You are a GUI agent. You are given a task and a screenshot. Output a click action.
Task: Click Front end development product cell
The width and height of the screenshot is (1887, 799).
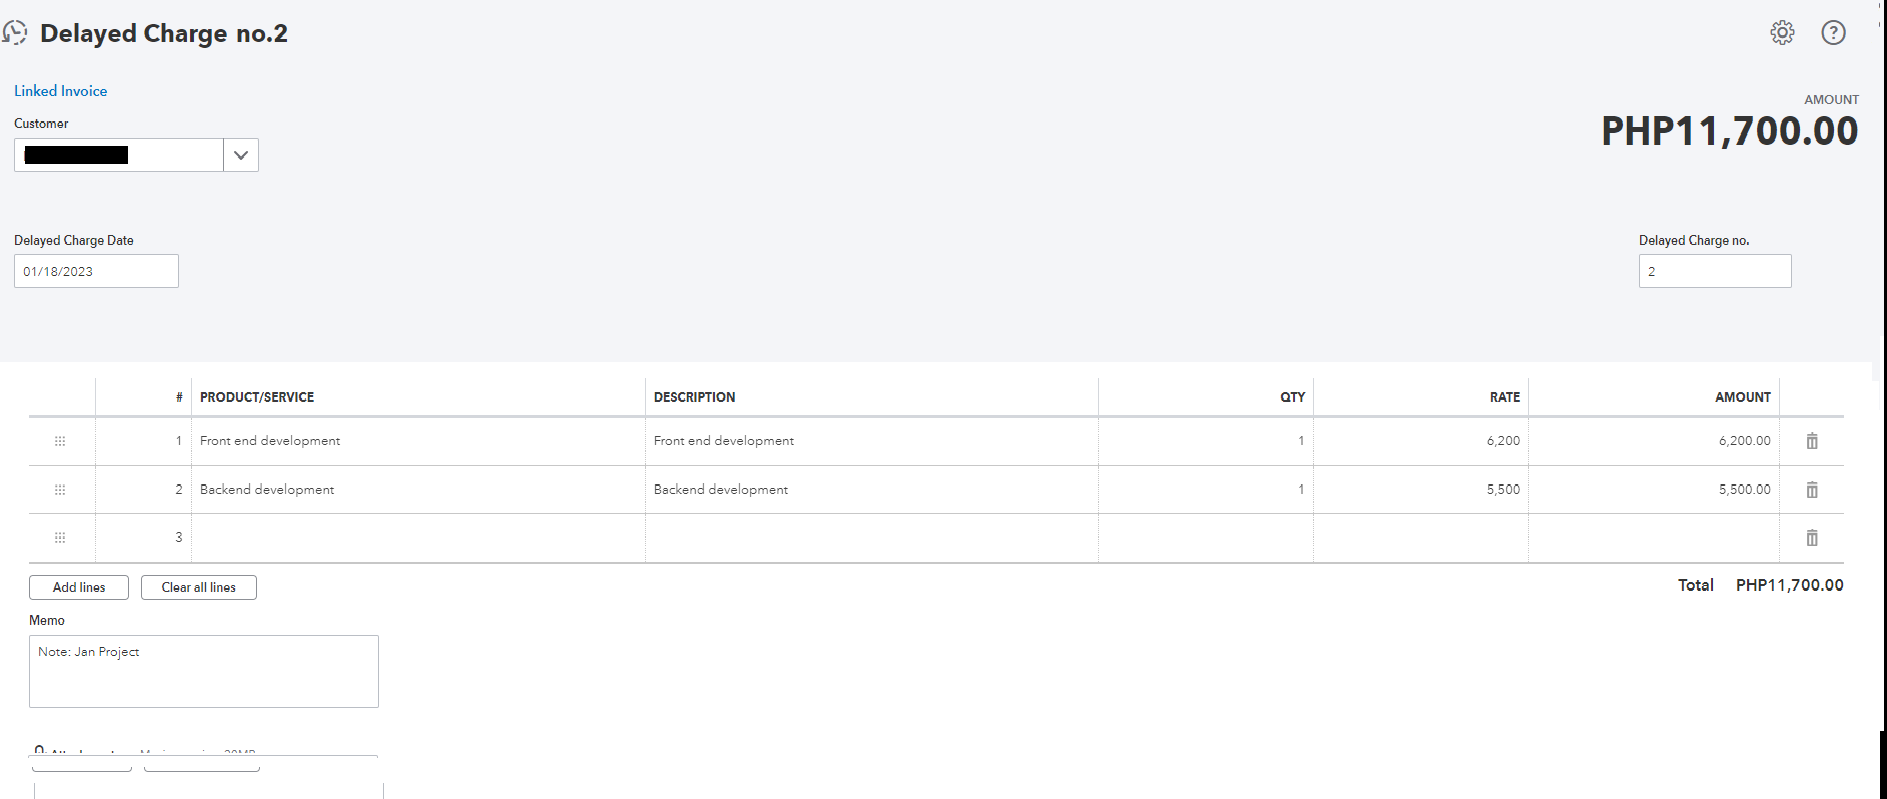pyautogui.click(x=417, y=441)
